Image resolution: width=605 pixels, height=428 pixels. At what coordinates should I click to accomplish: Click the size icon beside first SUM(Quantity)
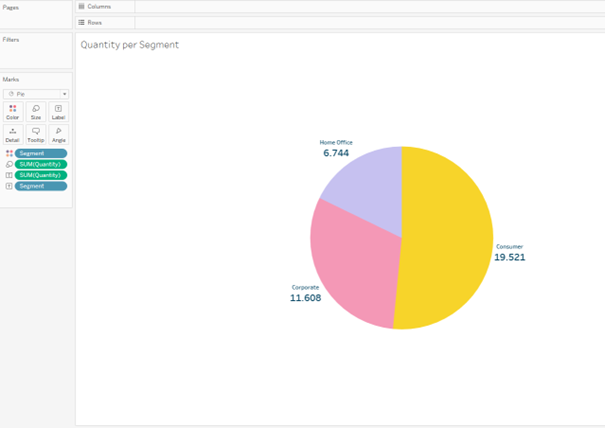click(x=9, y=164)
